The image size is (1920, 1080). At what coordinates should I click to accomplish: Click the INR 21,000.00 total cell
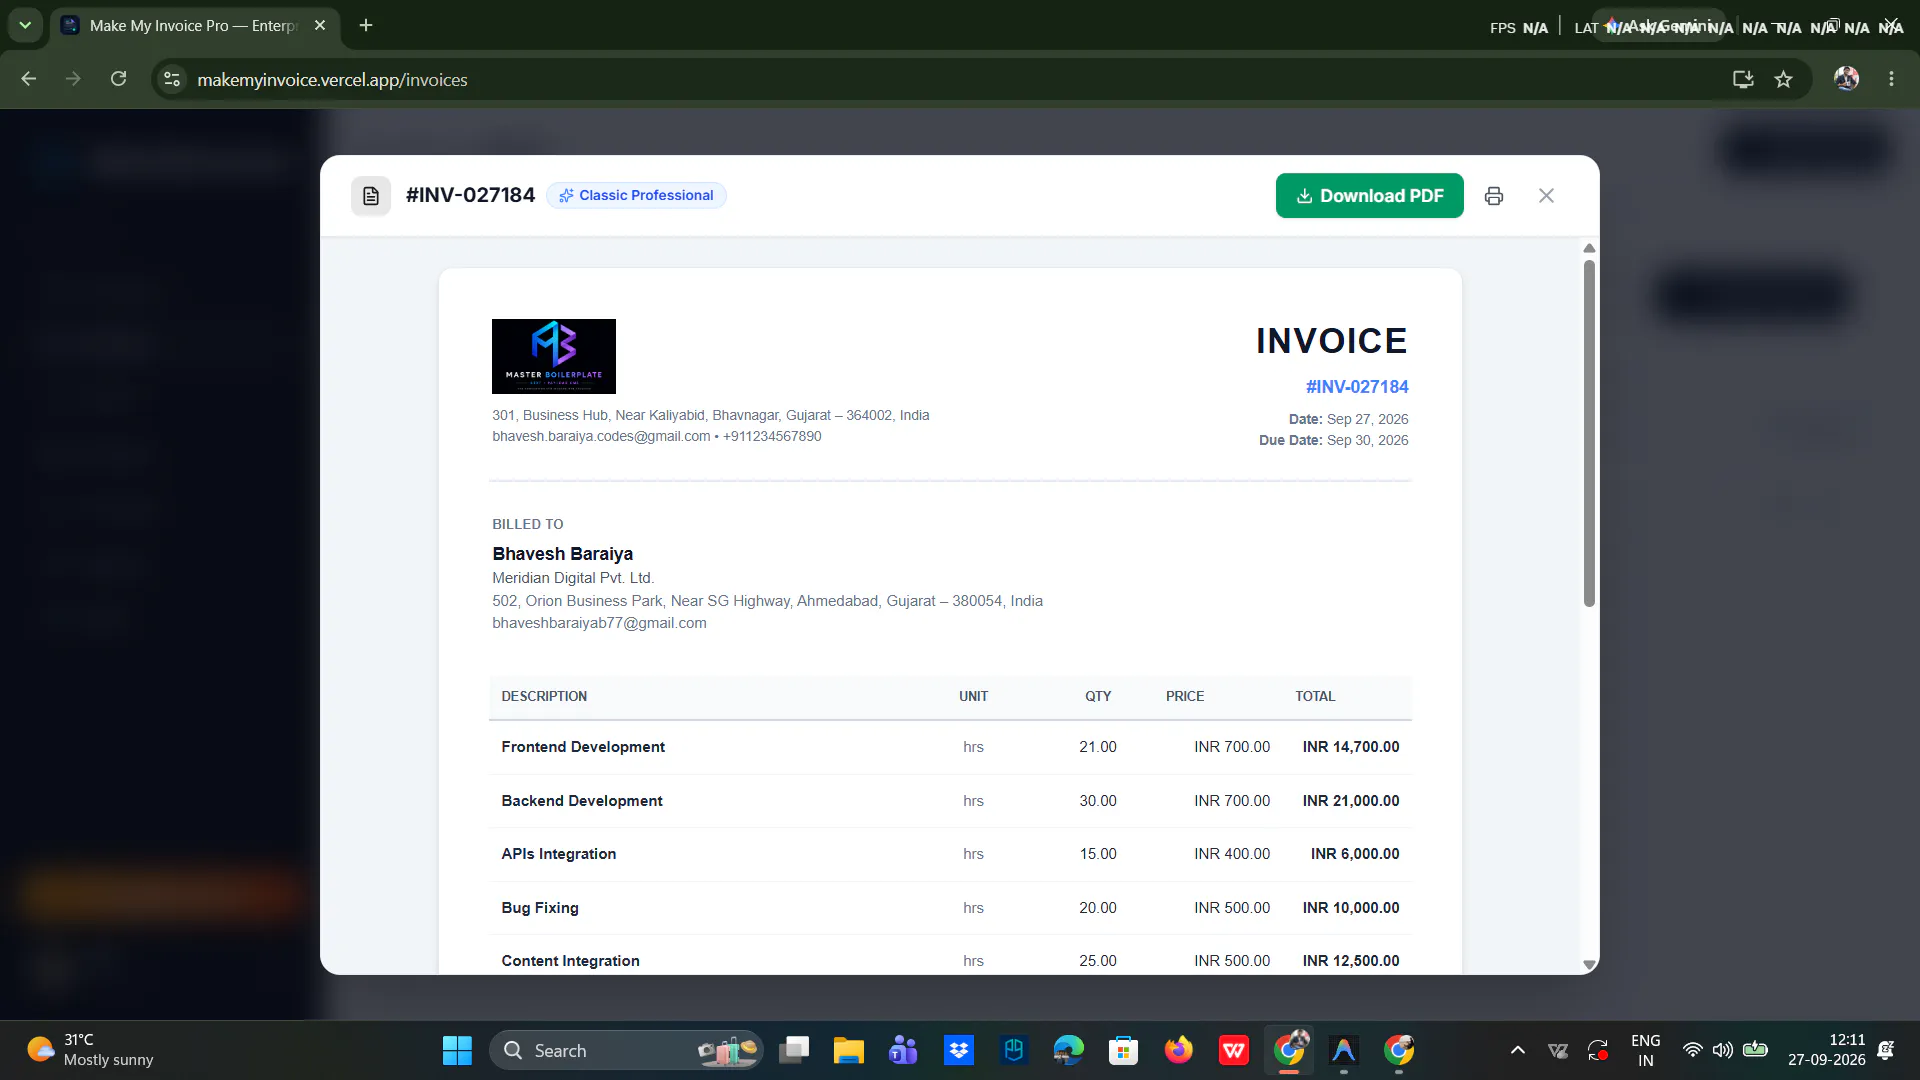tap(1350, 801)
